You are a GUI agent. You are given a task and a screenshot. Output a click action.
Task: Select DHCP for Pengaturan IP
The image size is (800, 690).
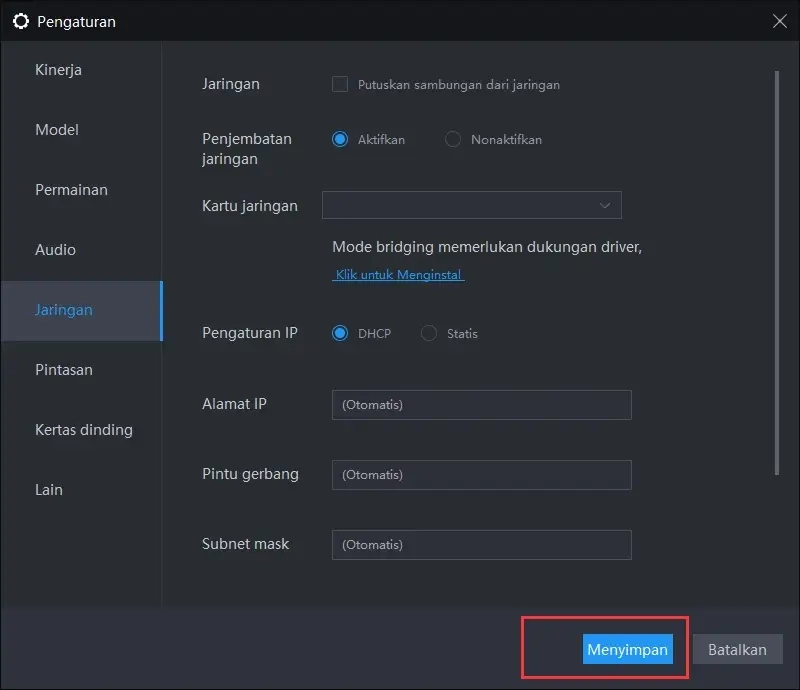pyautogui.click(x=340, y=334)
